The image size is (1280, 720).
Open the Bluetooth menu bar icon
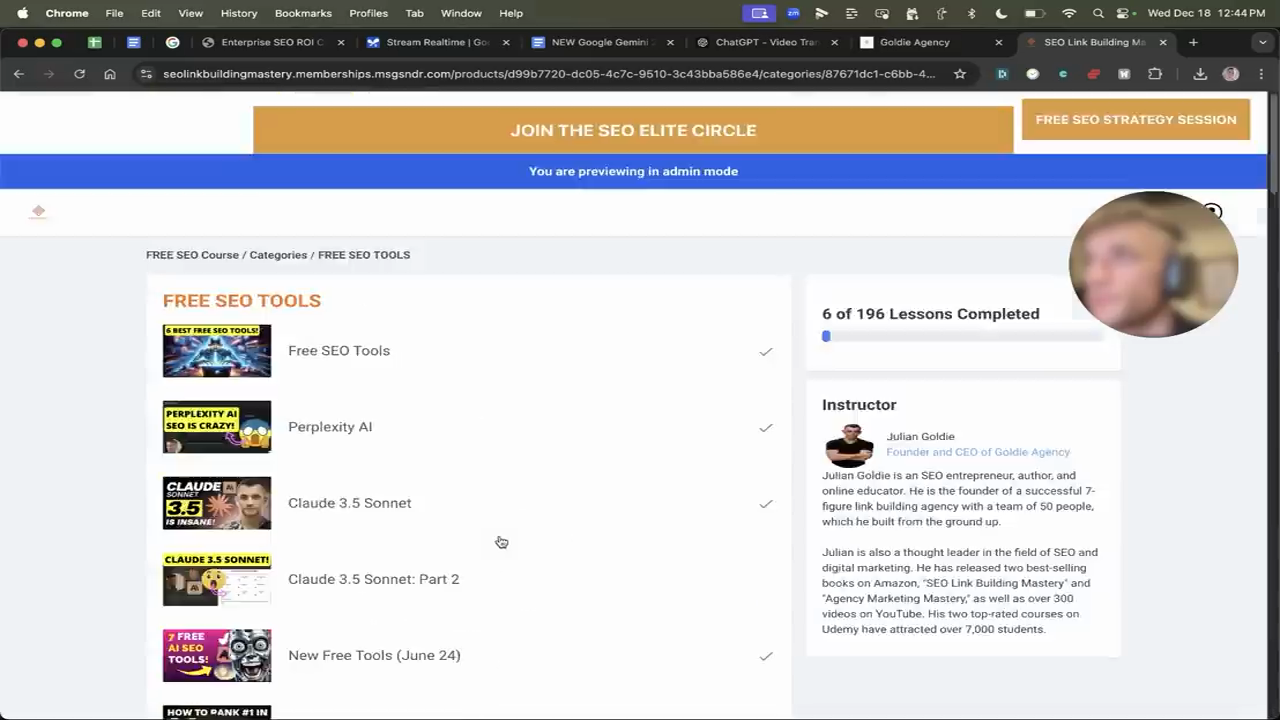click(x=971, y=13)
